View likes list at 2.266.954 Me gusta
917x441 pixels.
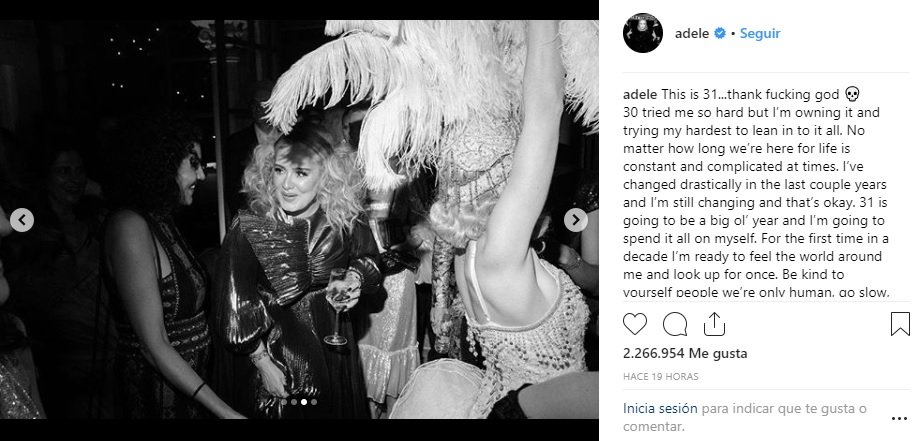[677, 353]
